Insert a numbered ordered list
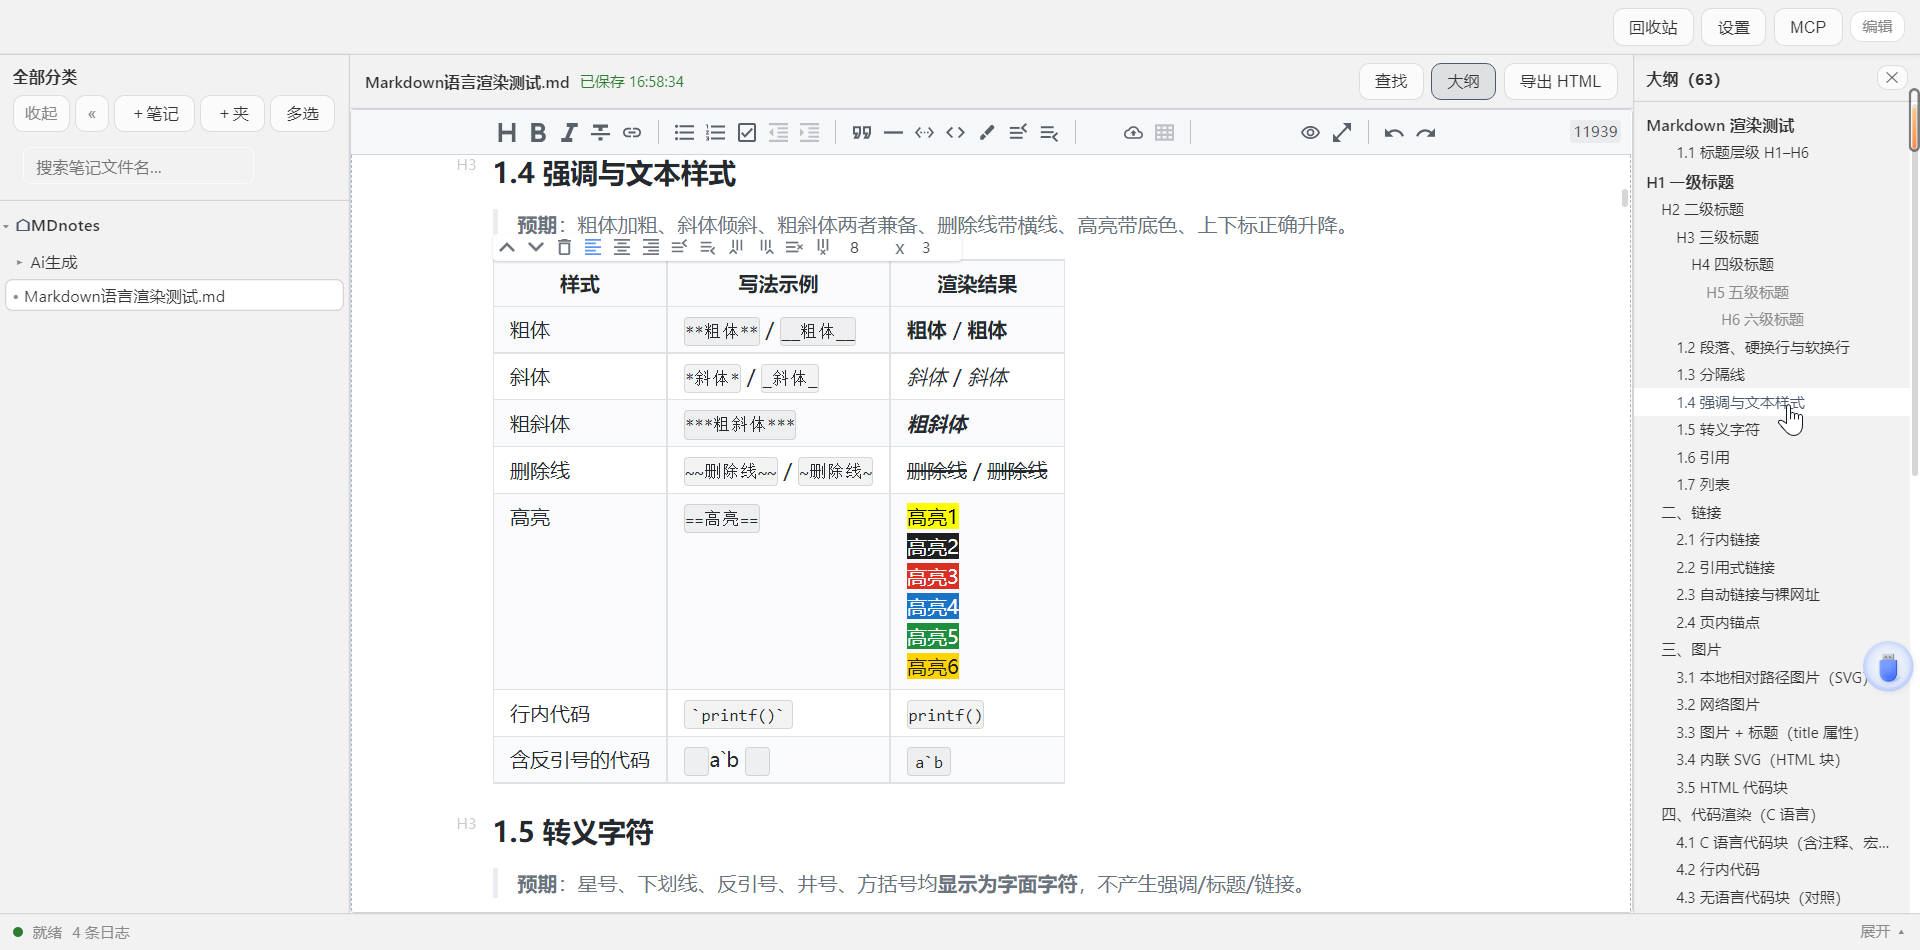 coord(715,132)
